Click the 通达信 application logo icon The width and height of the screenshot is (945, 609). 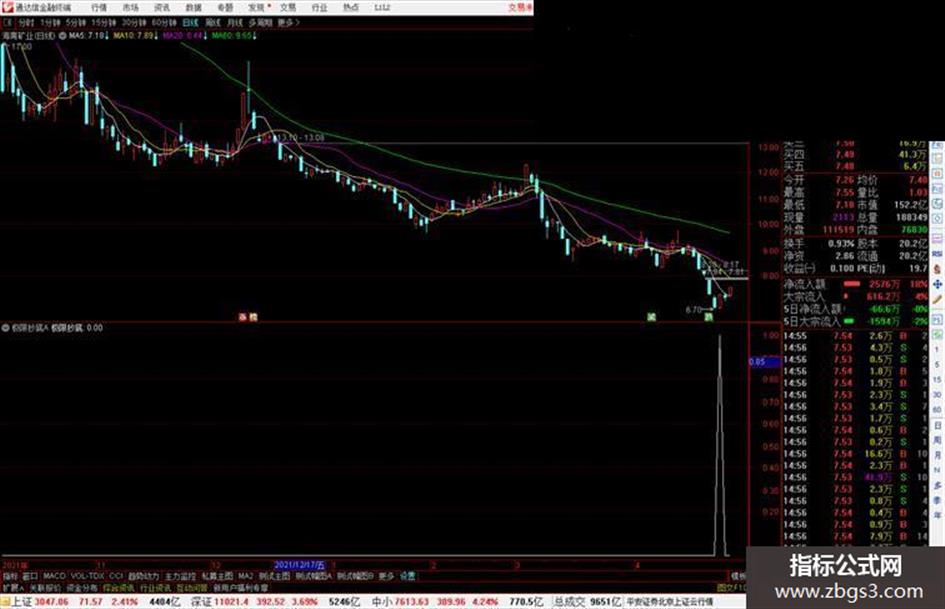tap(8, 7)
